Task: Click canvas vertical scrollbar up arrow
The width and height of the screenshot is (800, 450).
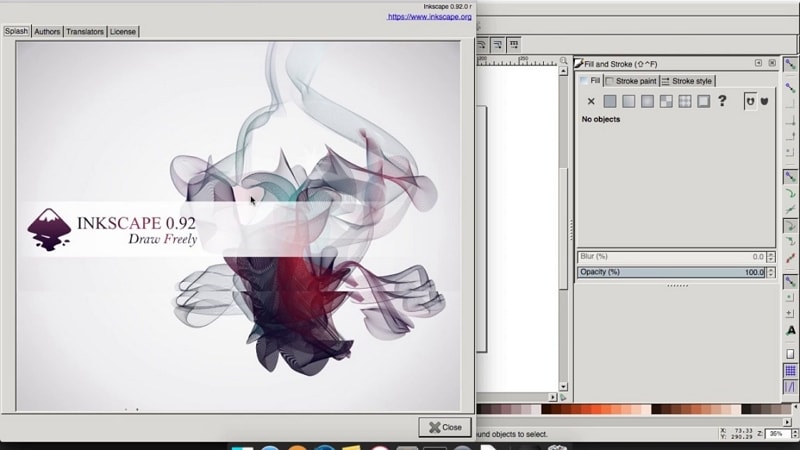Action: tap(563, 71)
